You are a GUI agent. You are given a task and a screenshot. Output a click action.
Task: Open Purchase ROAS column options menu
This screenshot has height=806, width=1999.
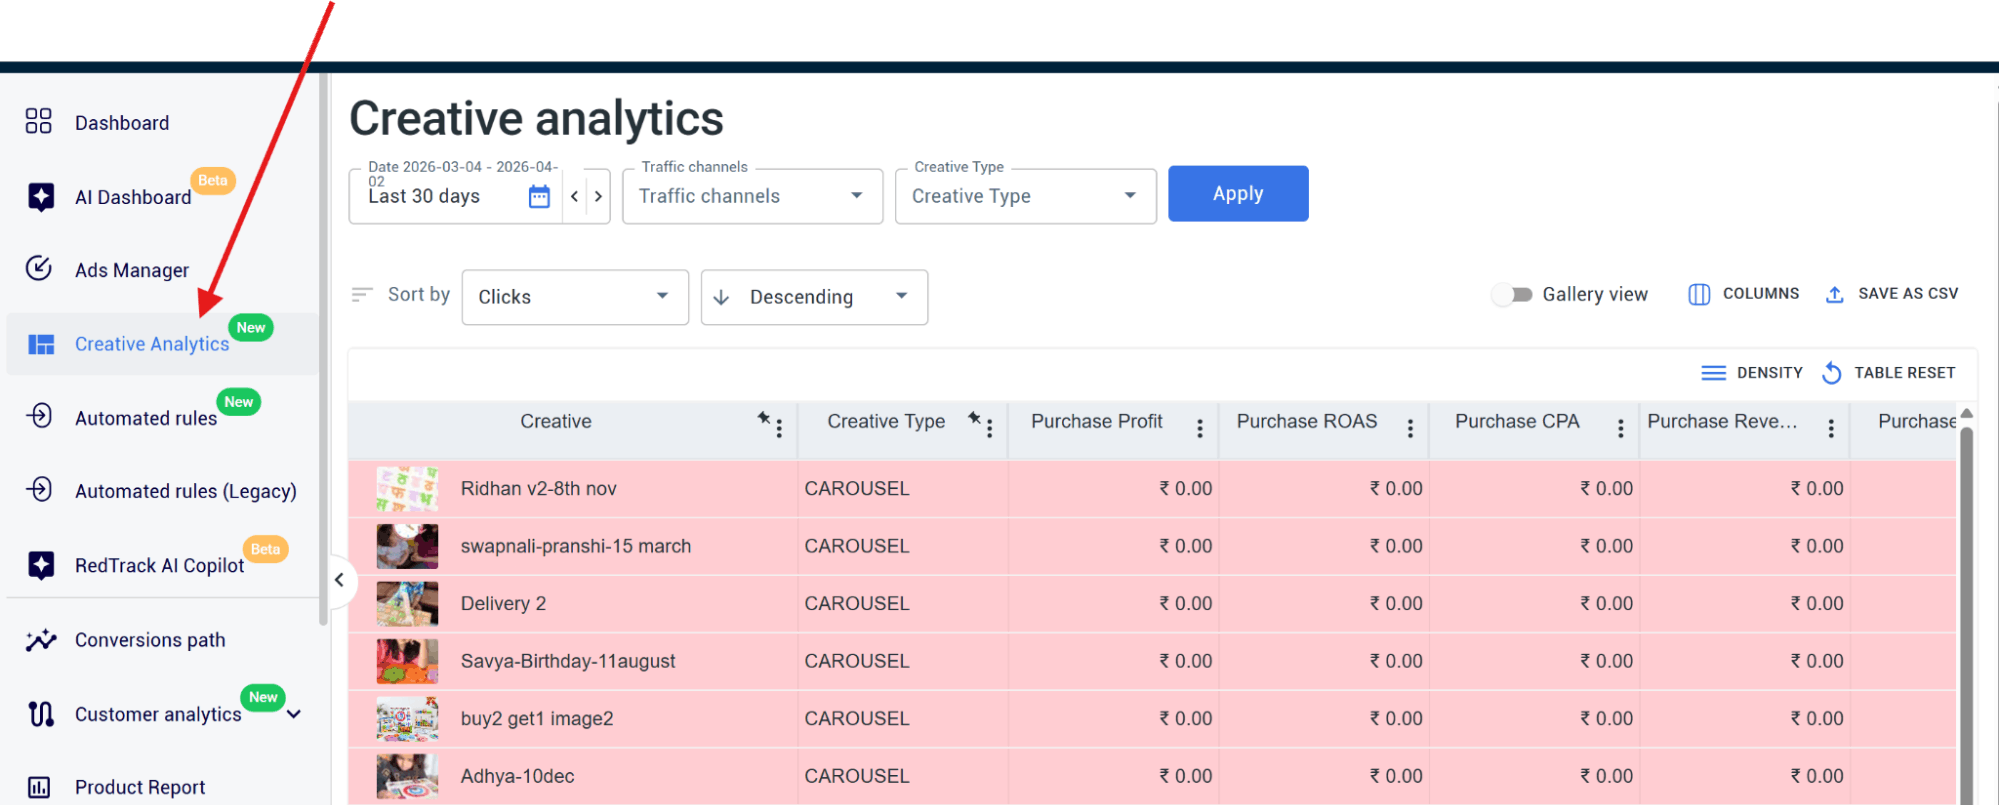1410,429
